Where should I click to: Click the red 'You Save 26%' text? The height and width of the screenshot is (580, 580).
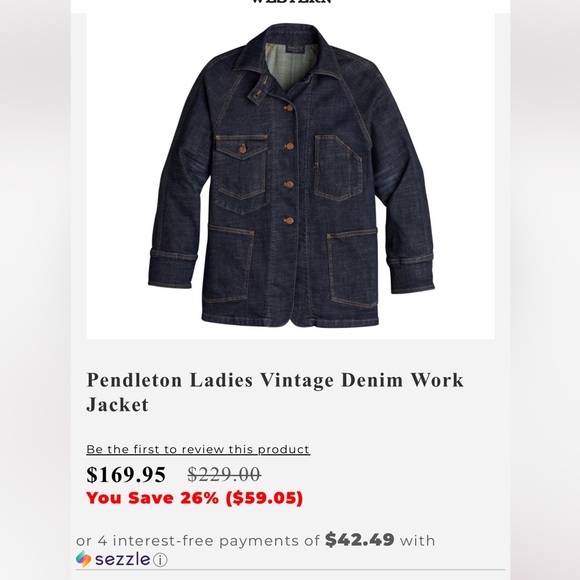tap(195, 498)
